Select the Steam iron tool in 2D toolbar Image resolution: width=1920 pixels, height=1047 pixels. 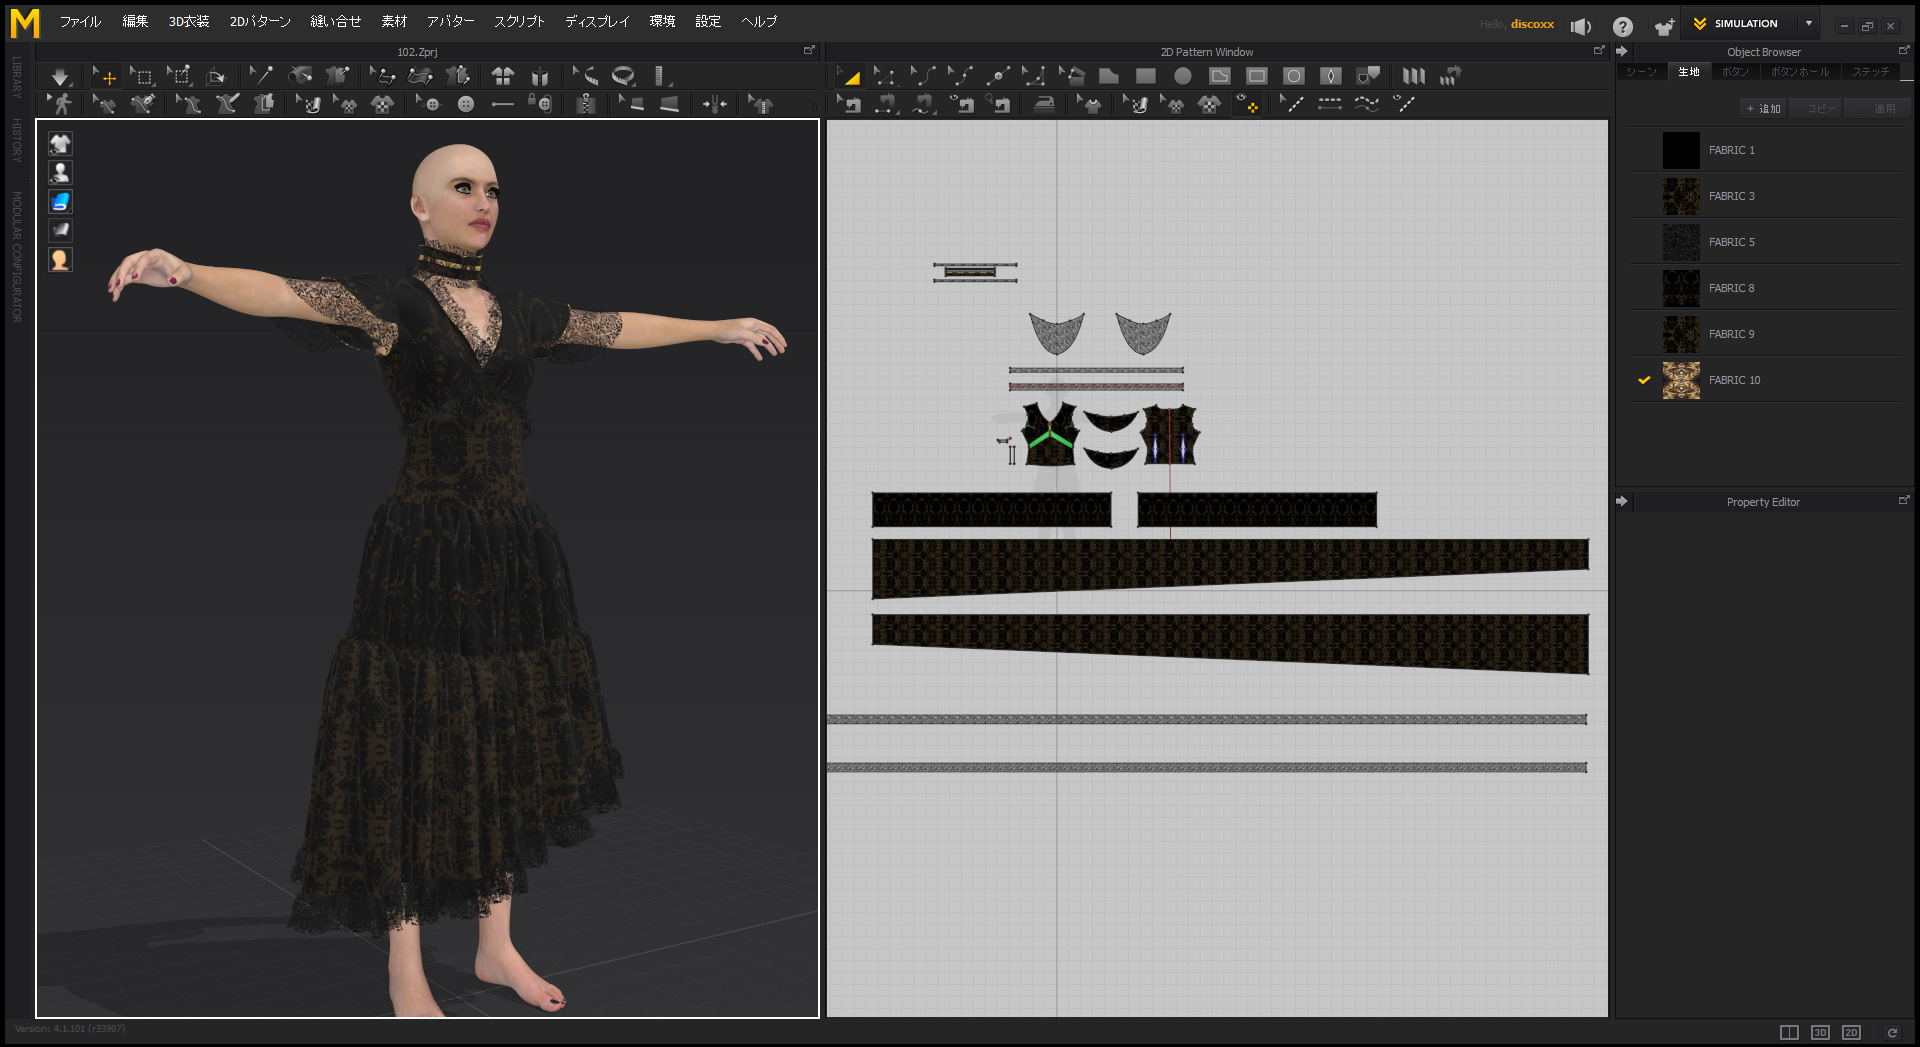point(1044,104)
